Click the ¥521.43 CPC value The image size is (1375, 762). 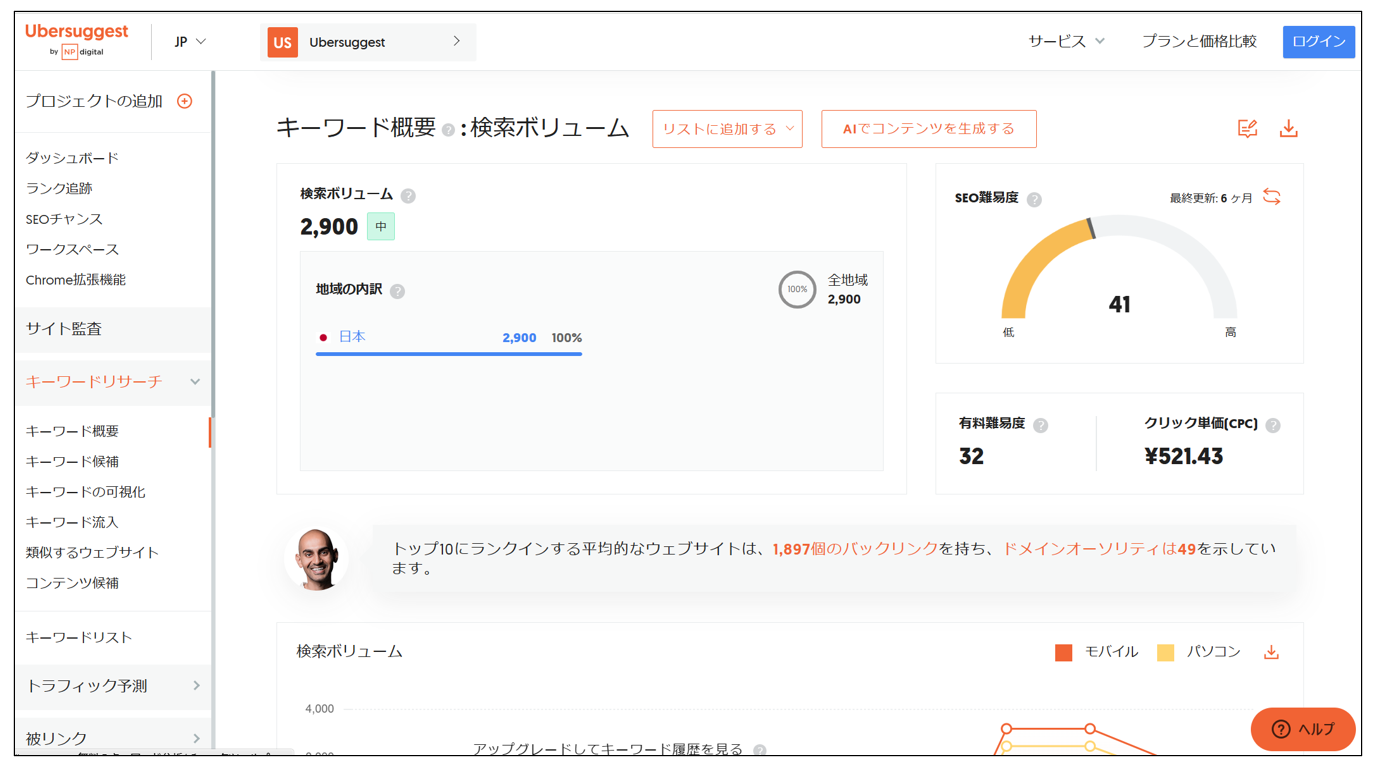pyautogui.click(x=1184, y=457)
